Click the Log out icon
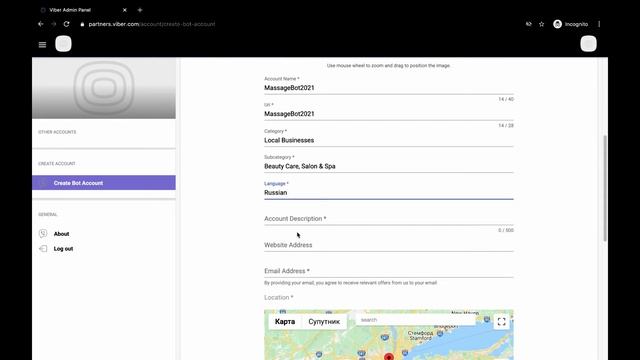This screenshot has width=640, height=360. [x=43, y=249]
